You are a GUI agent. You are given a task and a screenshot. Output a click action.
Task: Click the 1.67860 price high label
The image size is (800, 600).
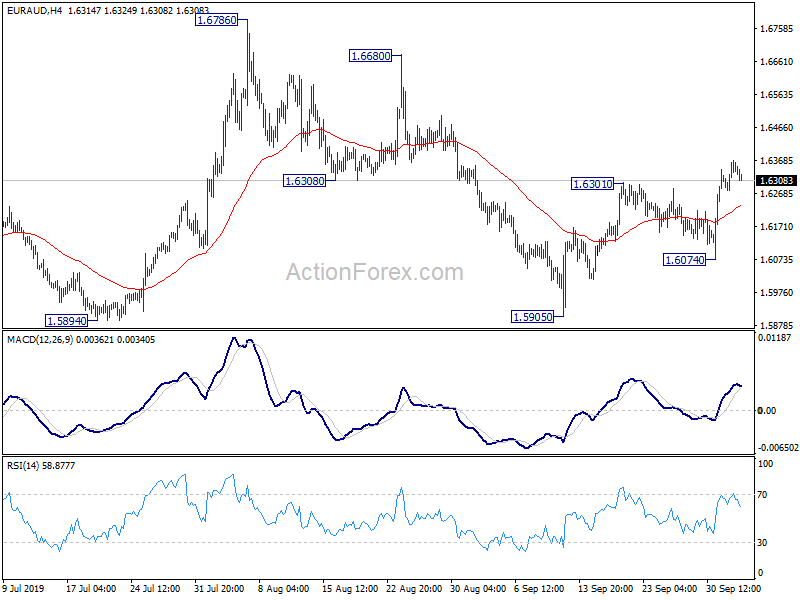click(x=217, y=20)
